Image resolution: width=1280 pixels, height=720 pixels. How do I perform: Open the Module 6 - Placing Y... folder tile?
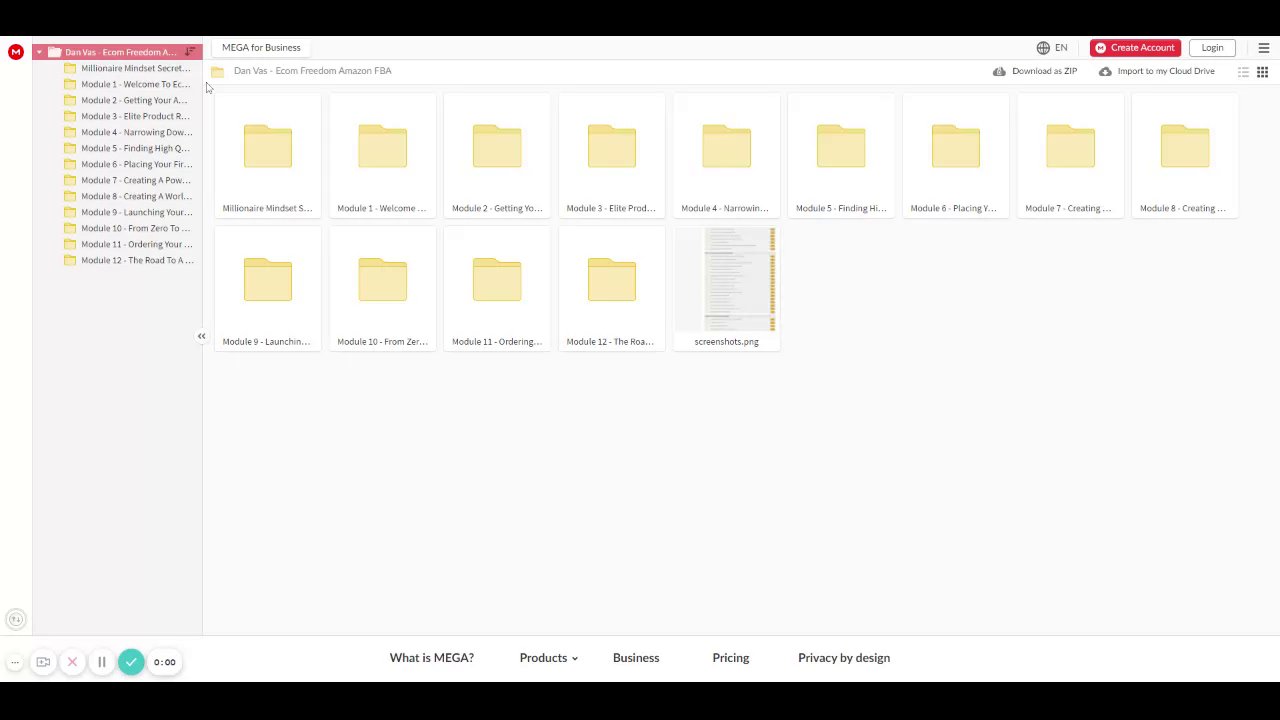pos(956,156)
